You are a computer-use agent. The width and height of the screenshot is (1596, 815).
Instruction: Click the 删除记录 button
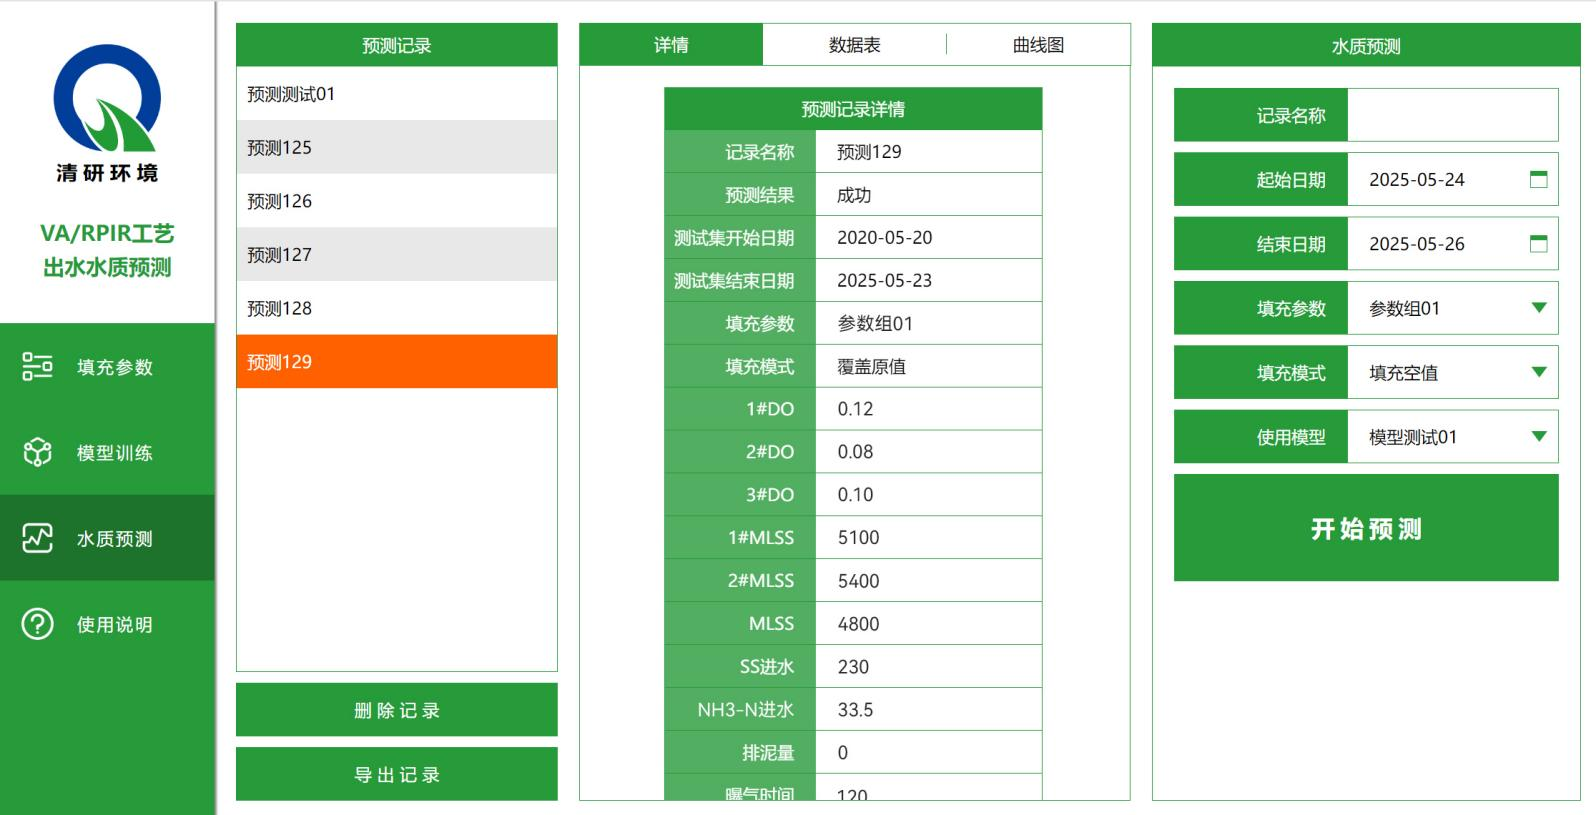pyautogui.click(x=397, y=710)
